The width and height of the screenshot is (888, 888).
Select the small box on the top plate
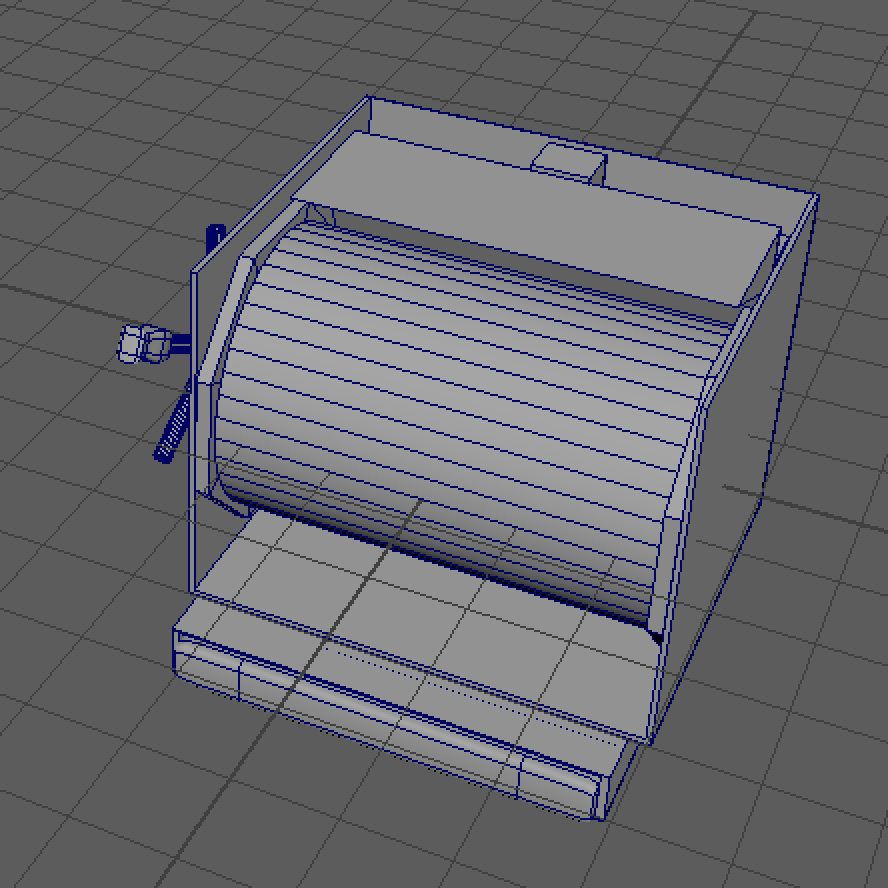coord(569,164)
